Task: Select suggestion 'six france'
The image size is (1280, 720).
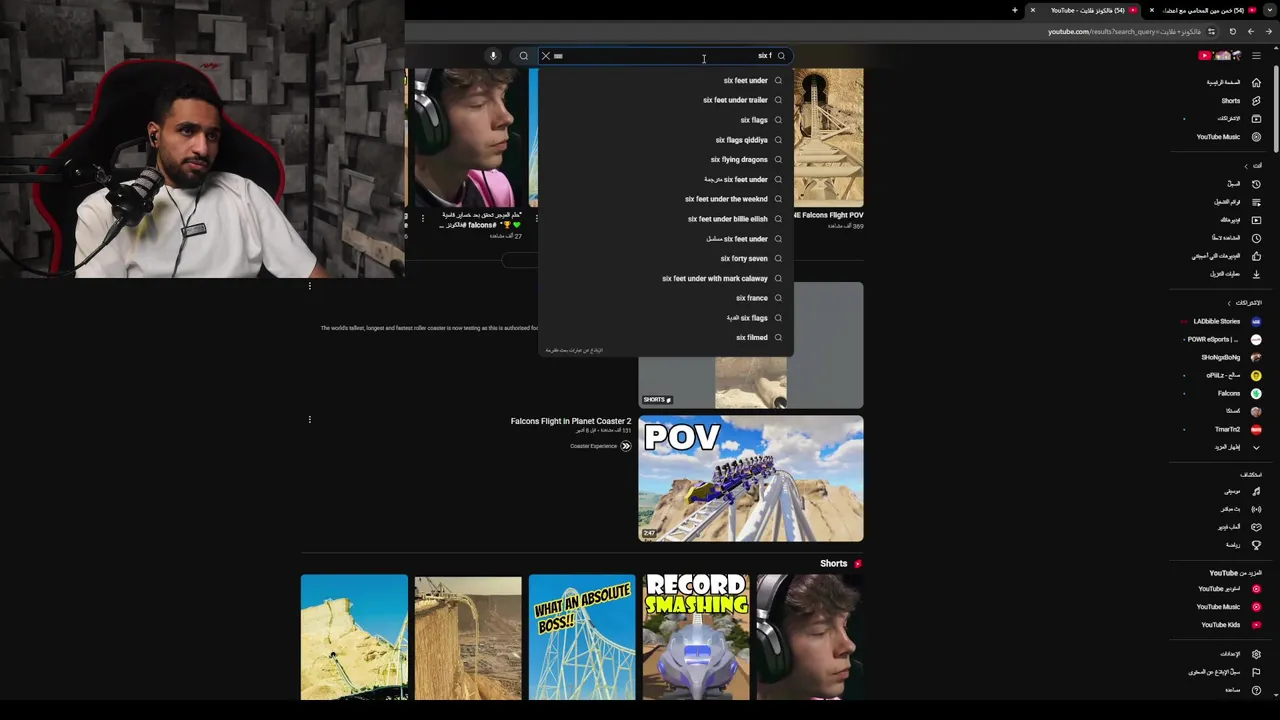Action: point(665,298)
